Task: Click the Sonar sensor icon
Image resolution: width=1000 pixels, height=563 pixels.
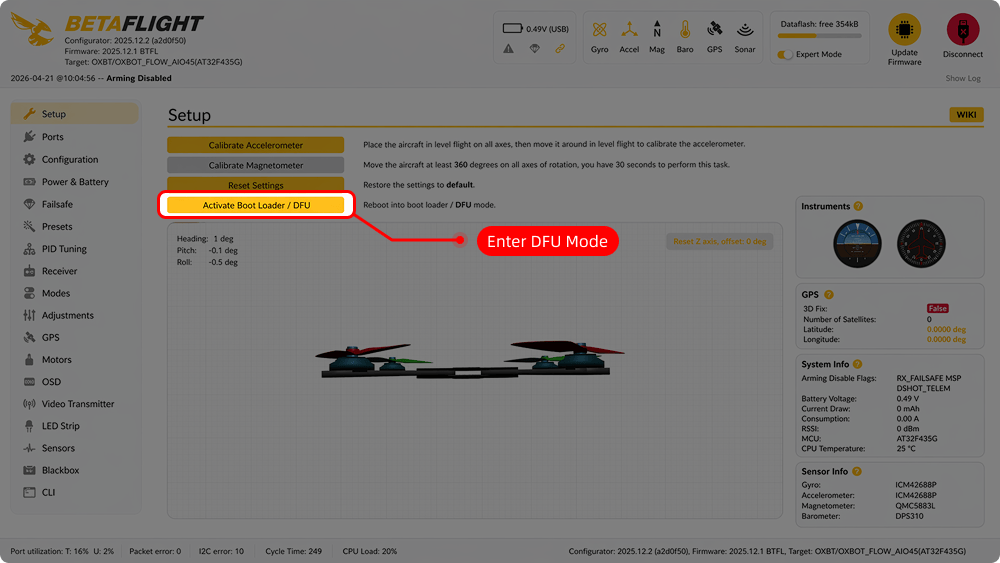Action: click(745, 29)
